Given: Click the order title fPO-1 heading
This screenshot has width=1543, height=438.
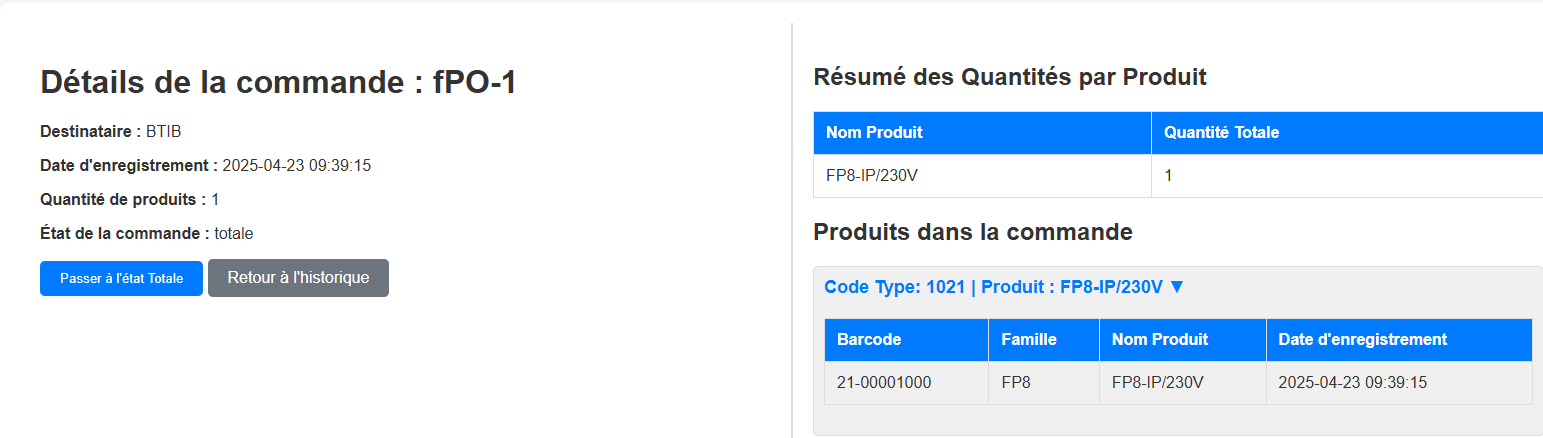Looking at the screenshot, I should click(x=278, y=82).
